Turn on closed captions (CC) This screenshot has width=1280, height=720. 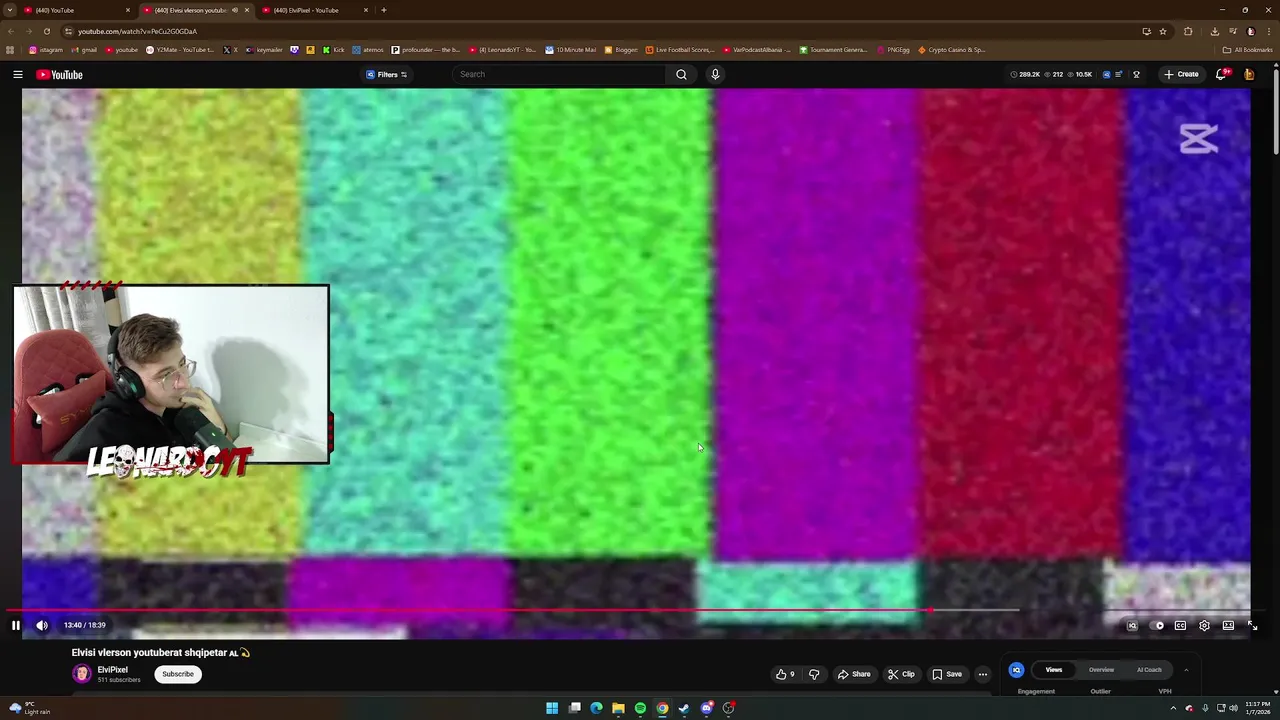pos(1180,626)
